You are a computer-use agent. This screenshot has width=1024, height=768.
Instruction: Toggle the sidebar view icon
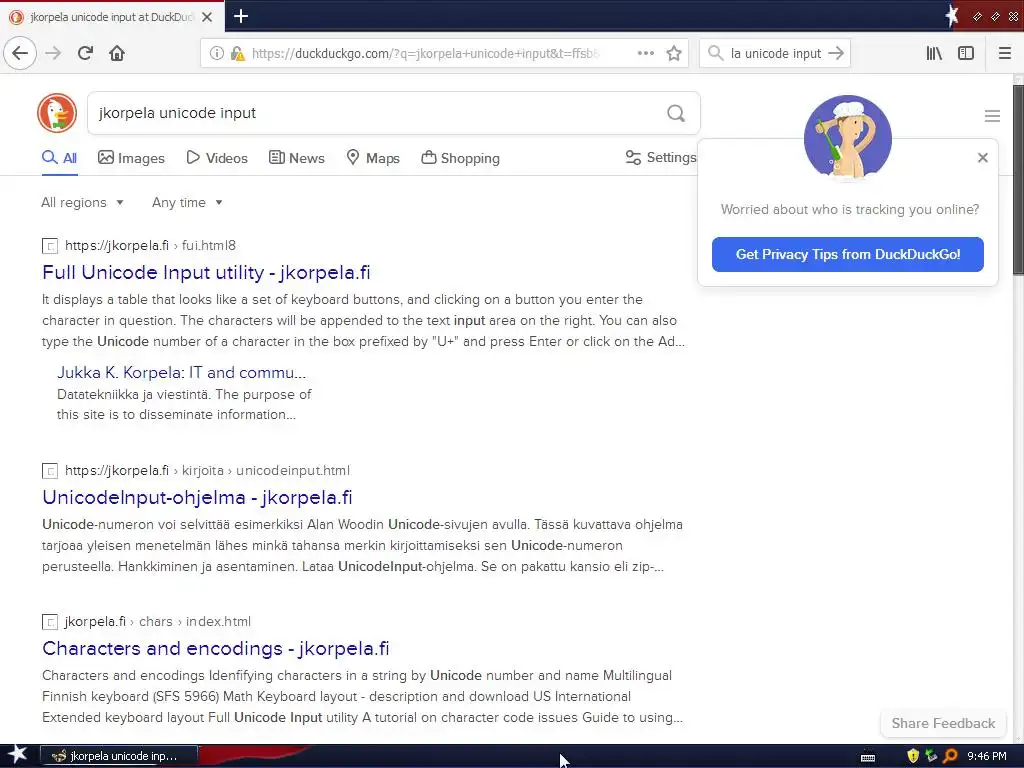pyautogui.click(x=966, y=53)
